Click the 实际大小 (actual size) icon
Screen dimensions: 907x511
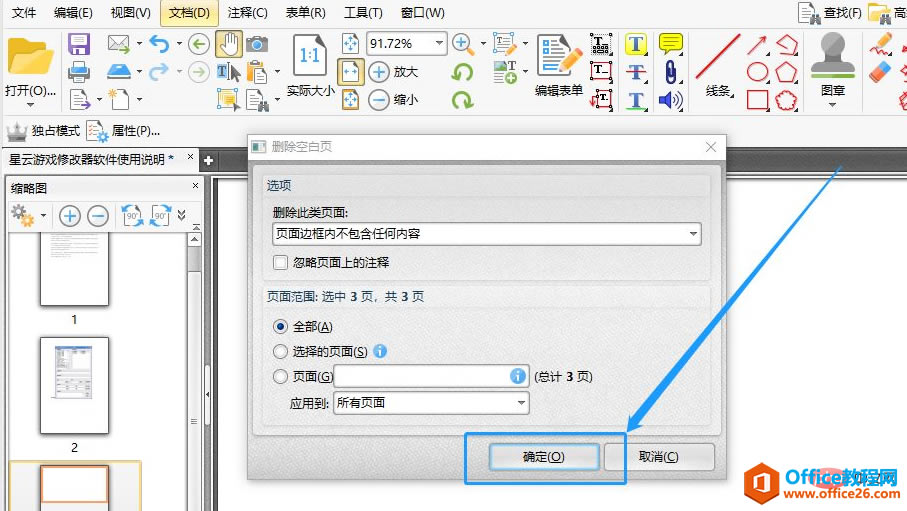tap(309, 56)
